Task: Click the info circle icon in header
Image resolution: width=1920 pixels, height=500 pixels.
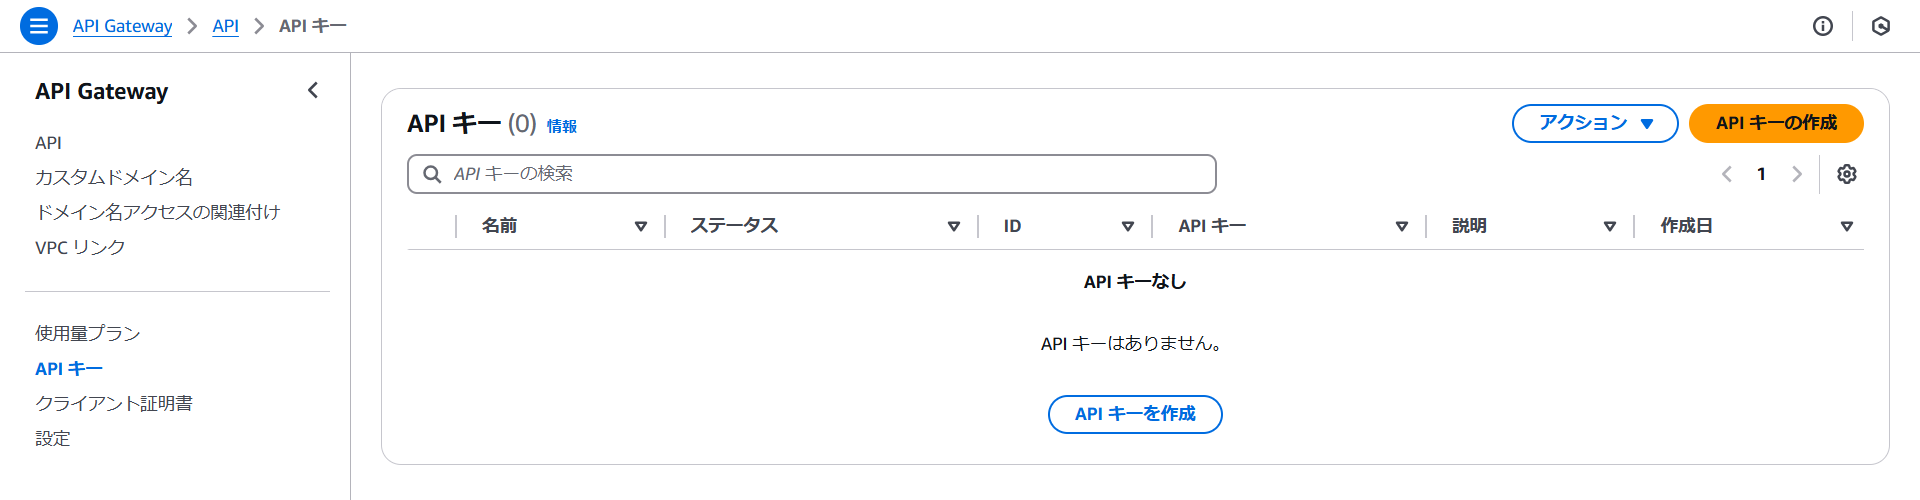Action: click(x=1823, y=26)
